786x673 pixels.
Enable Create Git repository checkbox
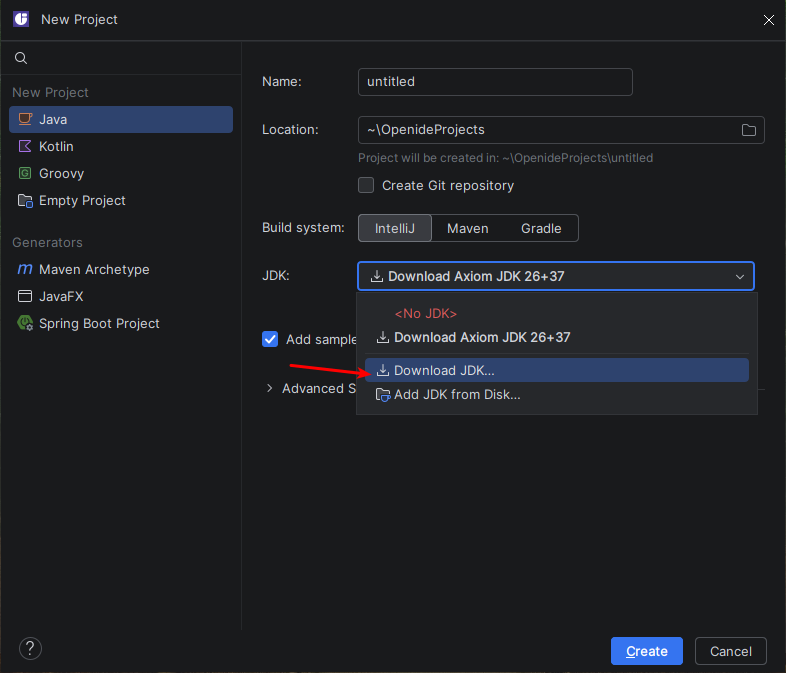366,185
